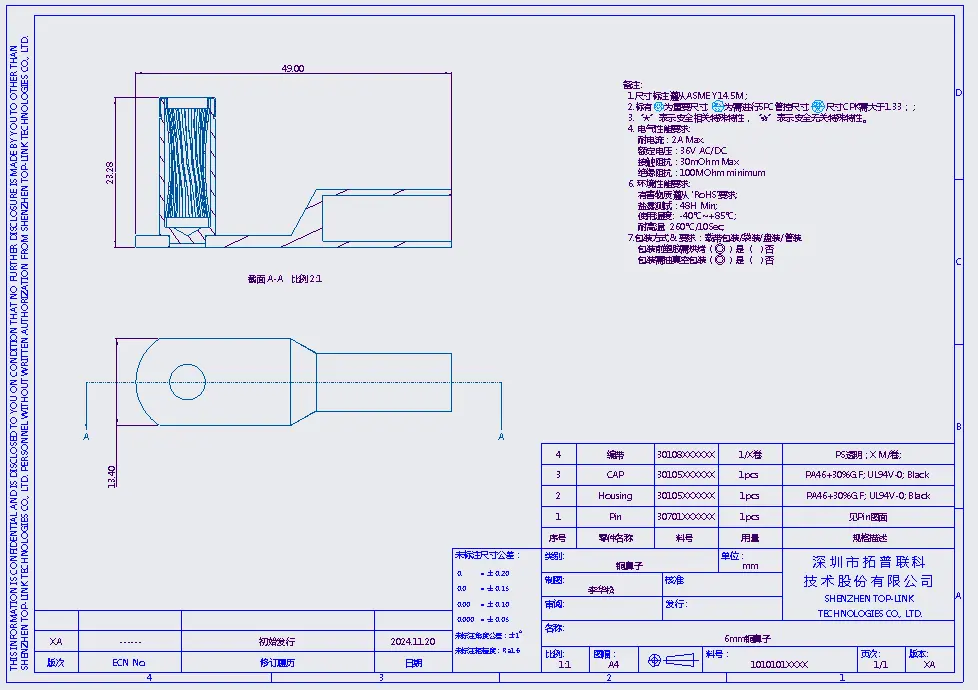The image size is (978, 690).
Task: Click the left section marker A
Action: click(x=86, y=437)
